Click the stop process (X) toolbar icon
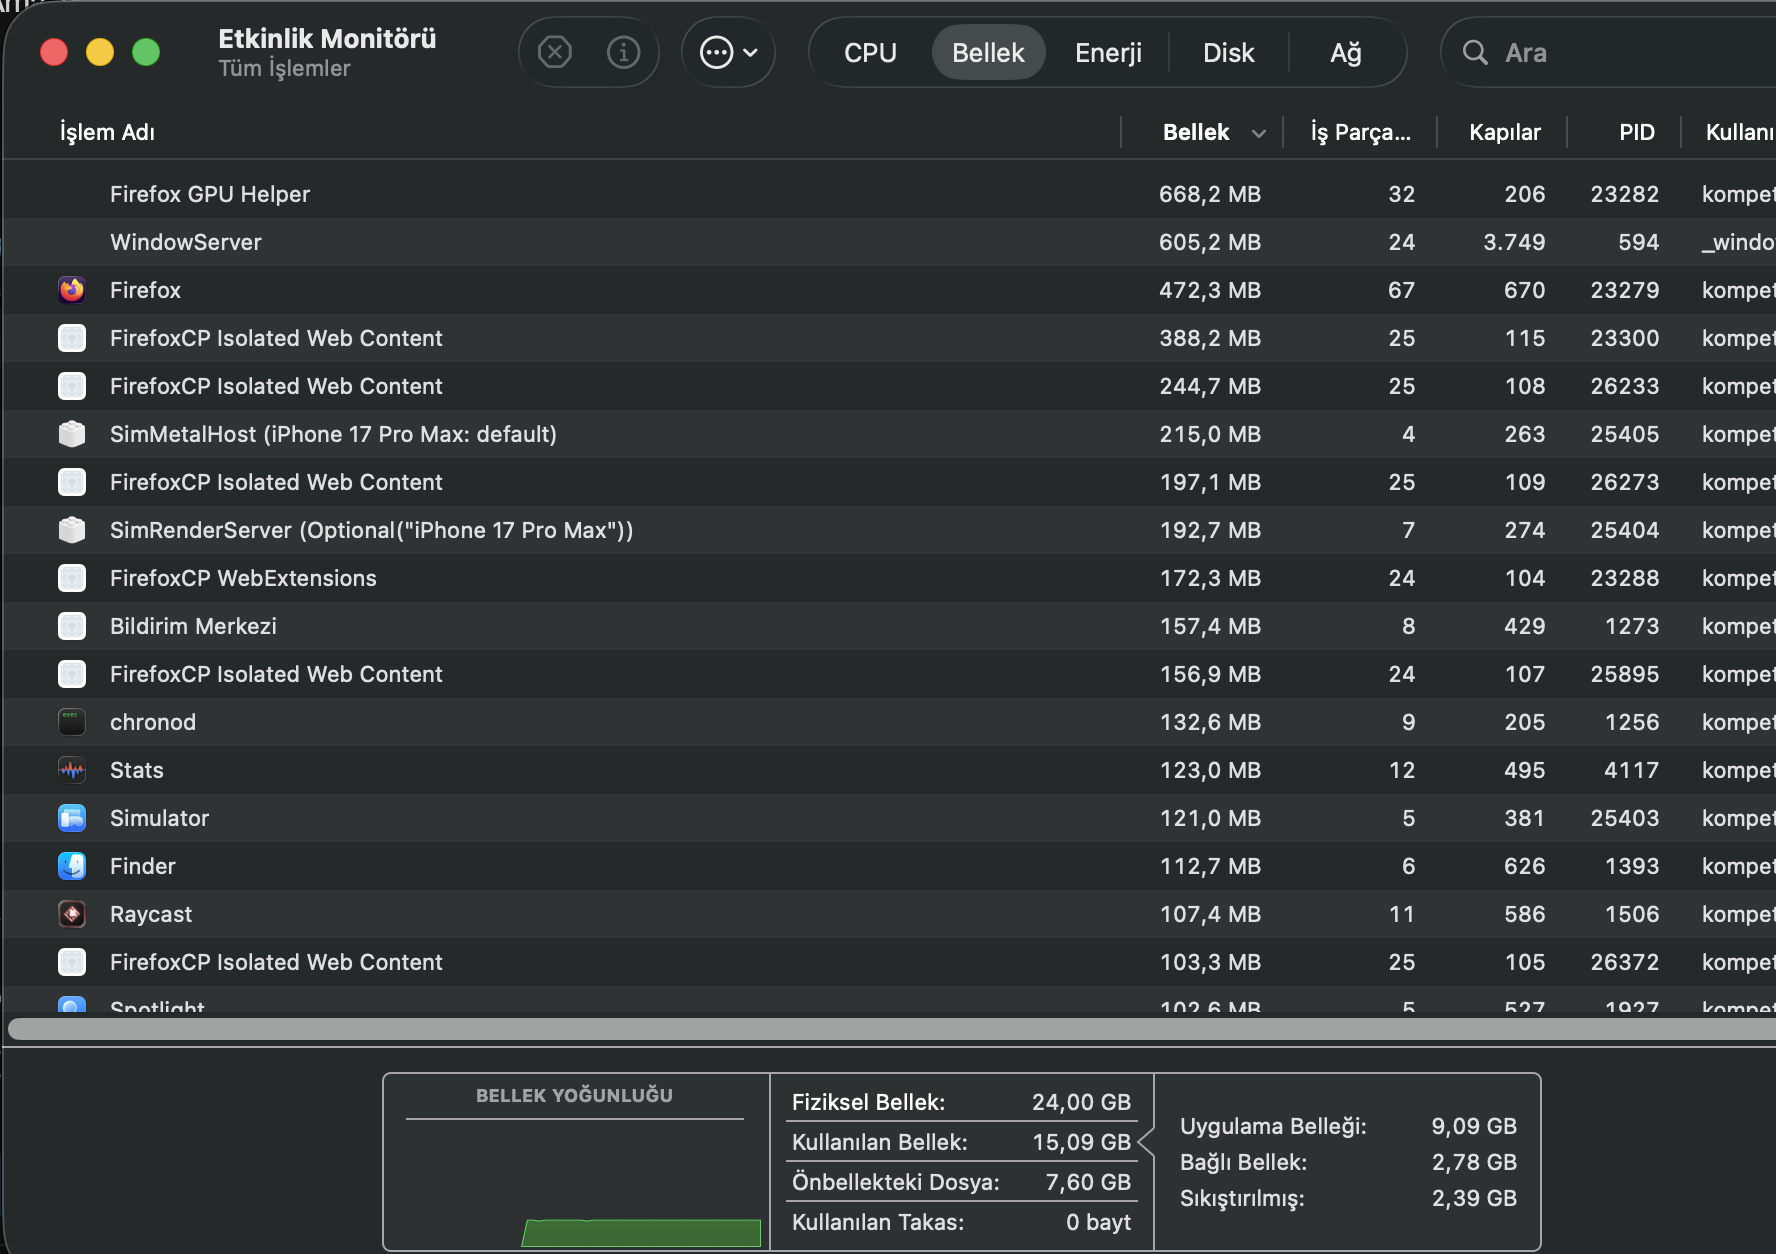1776x1254 pixels. [555, 52]
